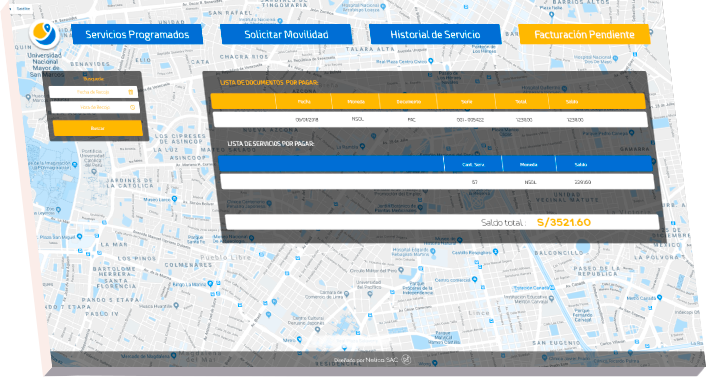Focus the Fecha de Recojo field
The width and height of the screenshot is (706, 378).
tap(93, 92)
